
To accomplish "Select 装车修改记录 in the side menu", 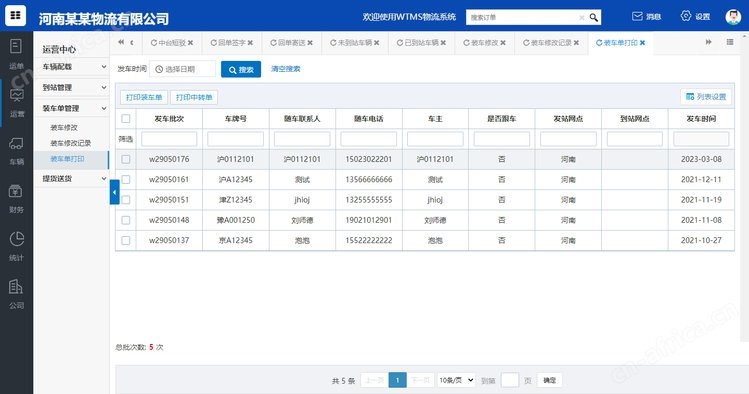I will [71, 143].
